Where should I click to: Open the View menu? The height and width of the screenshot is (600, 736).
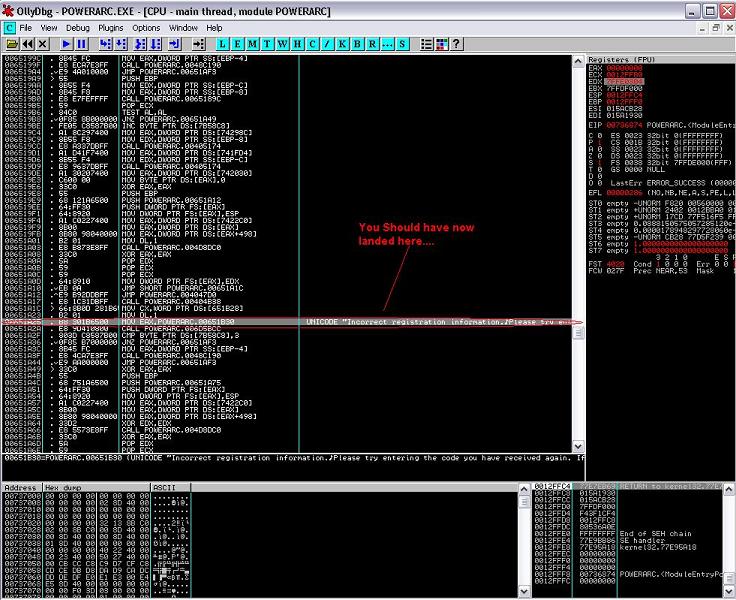(x=49, y=28)
